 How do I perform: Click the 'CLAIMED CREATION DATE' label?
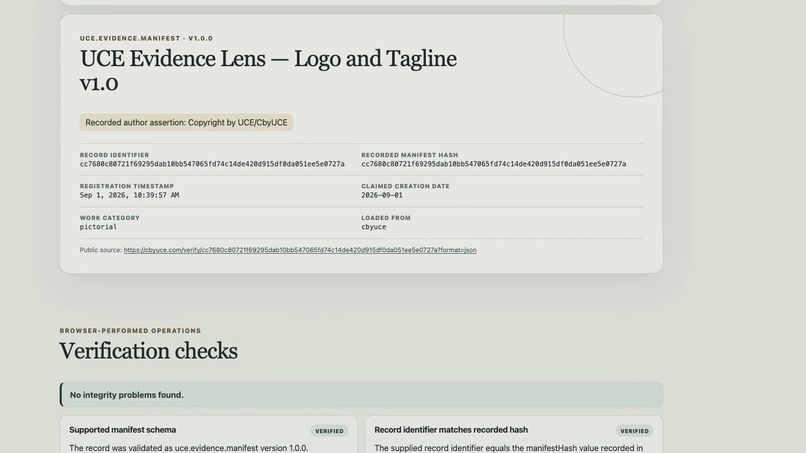point(405,186)
